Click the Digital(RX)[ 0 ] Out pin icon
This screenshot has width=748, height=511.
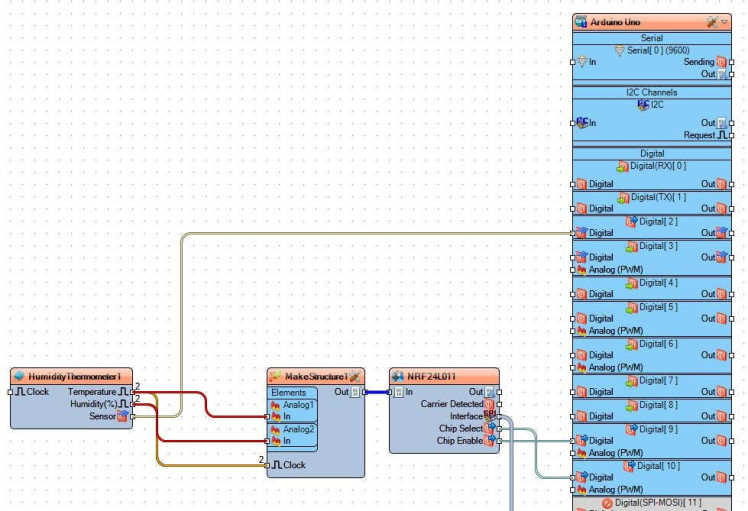(x=721, y=184)
